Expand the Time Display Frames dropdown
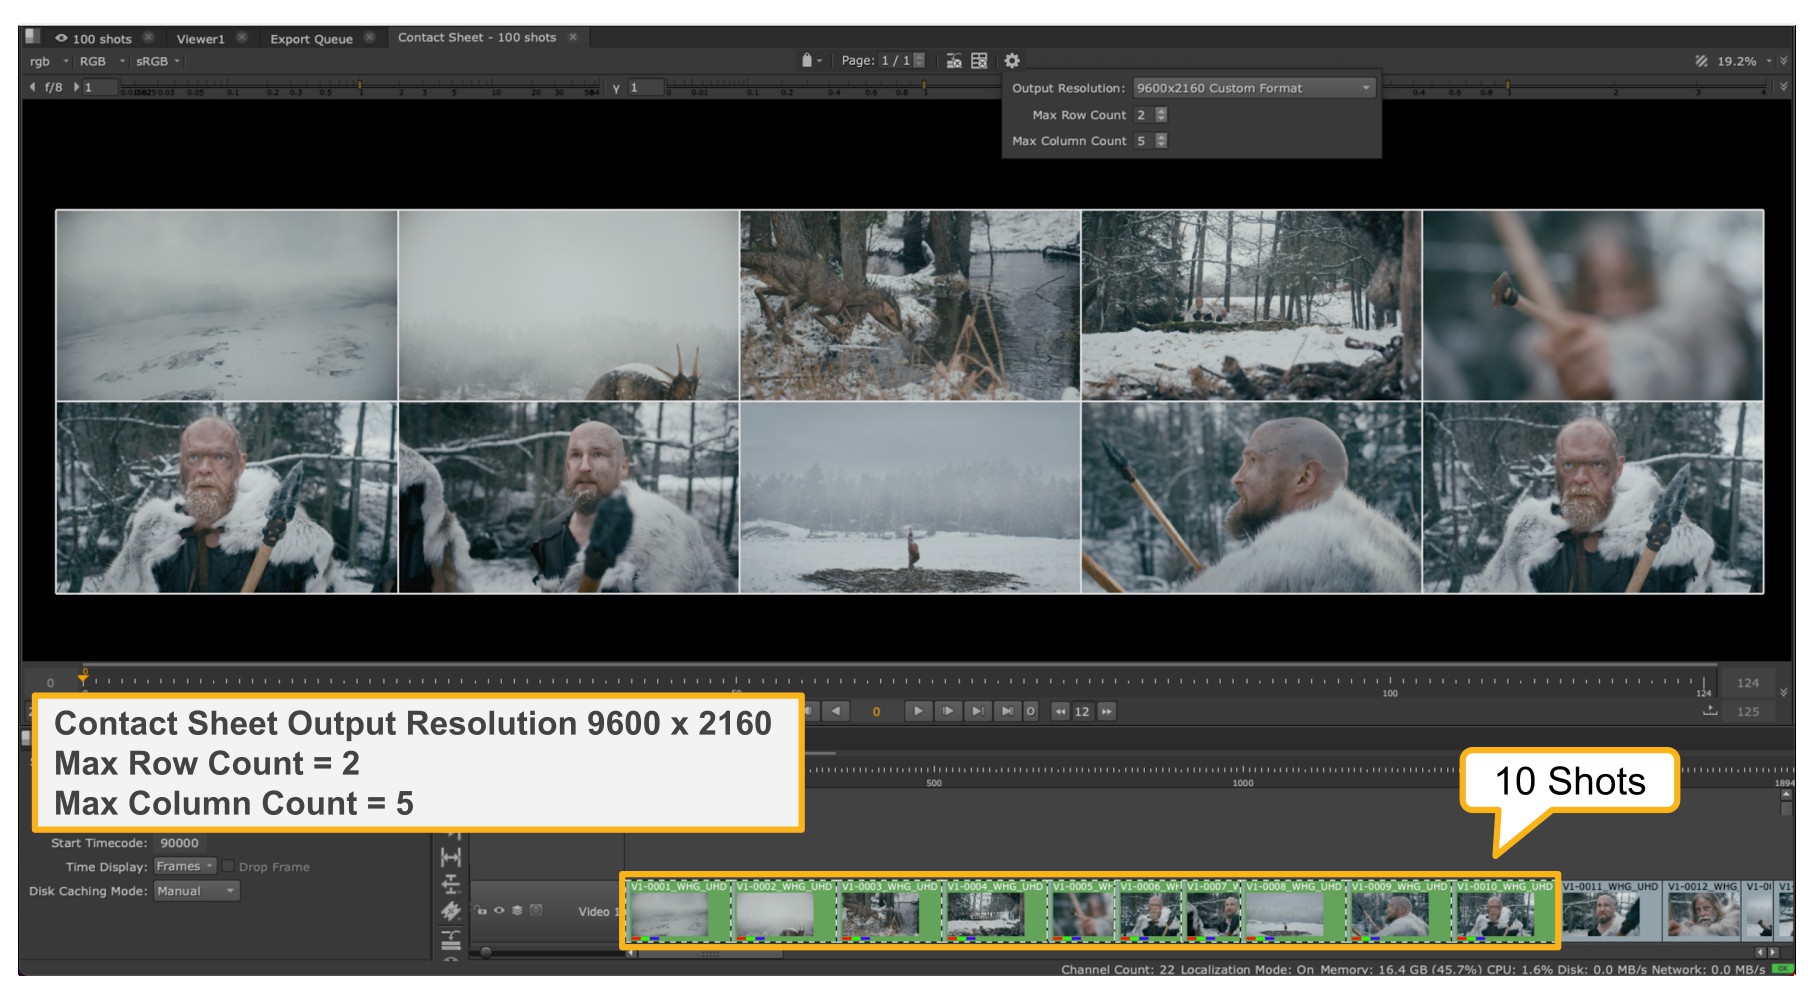 [x=185, y=866]
